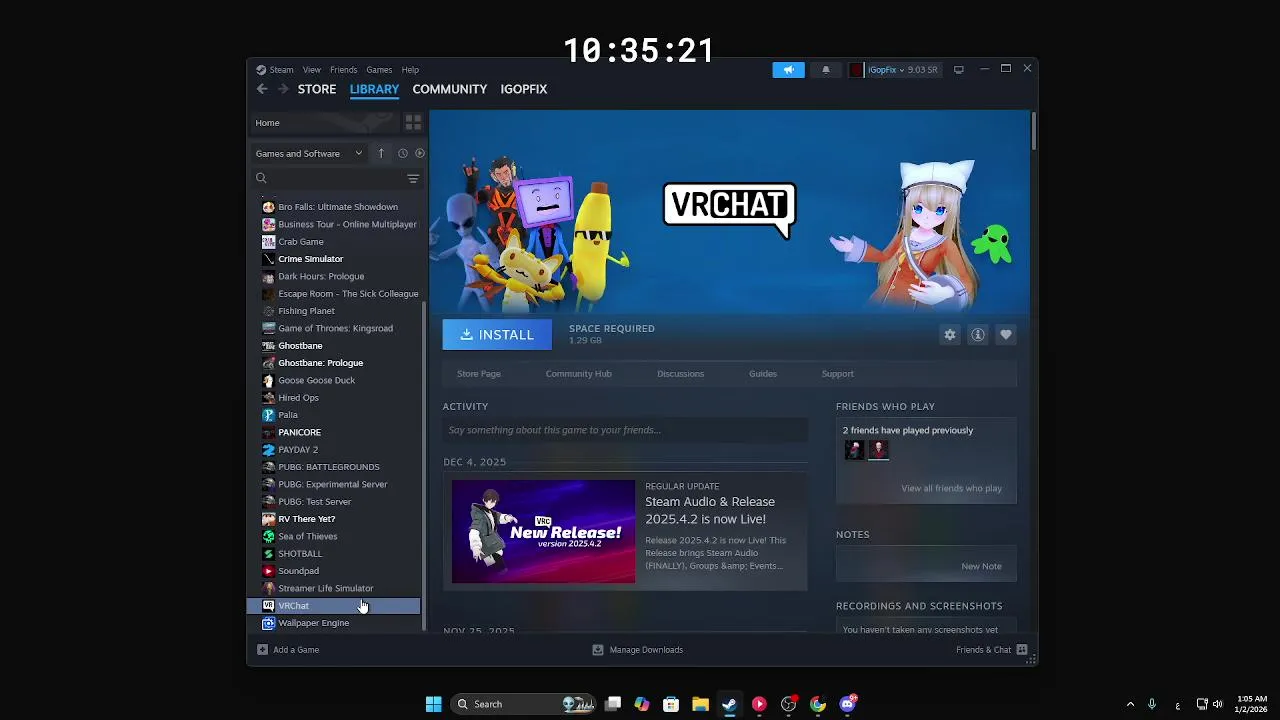Show hidden system tray icons
Image resolution: width=1280 pixels, height=720 pixels.
tap(1130, 704)
